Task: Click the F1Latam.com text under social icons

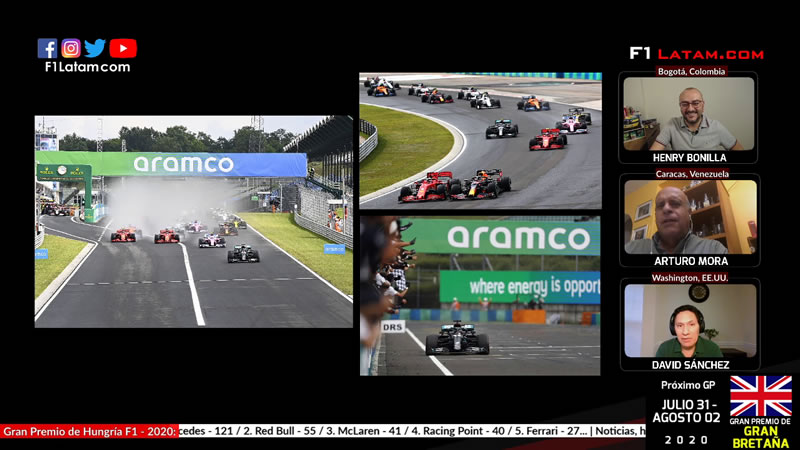Action: tap(87, 67)
